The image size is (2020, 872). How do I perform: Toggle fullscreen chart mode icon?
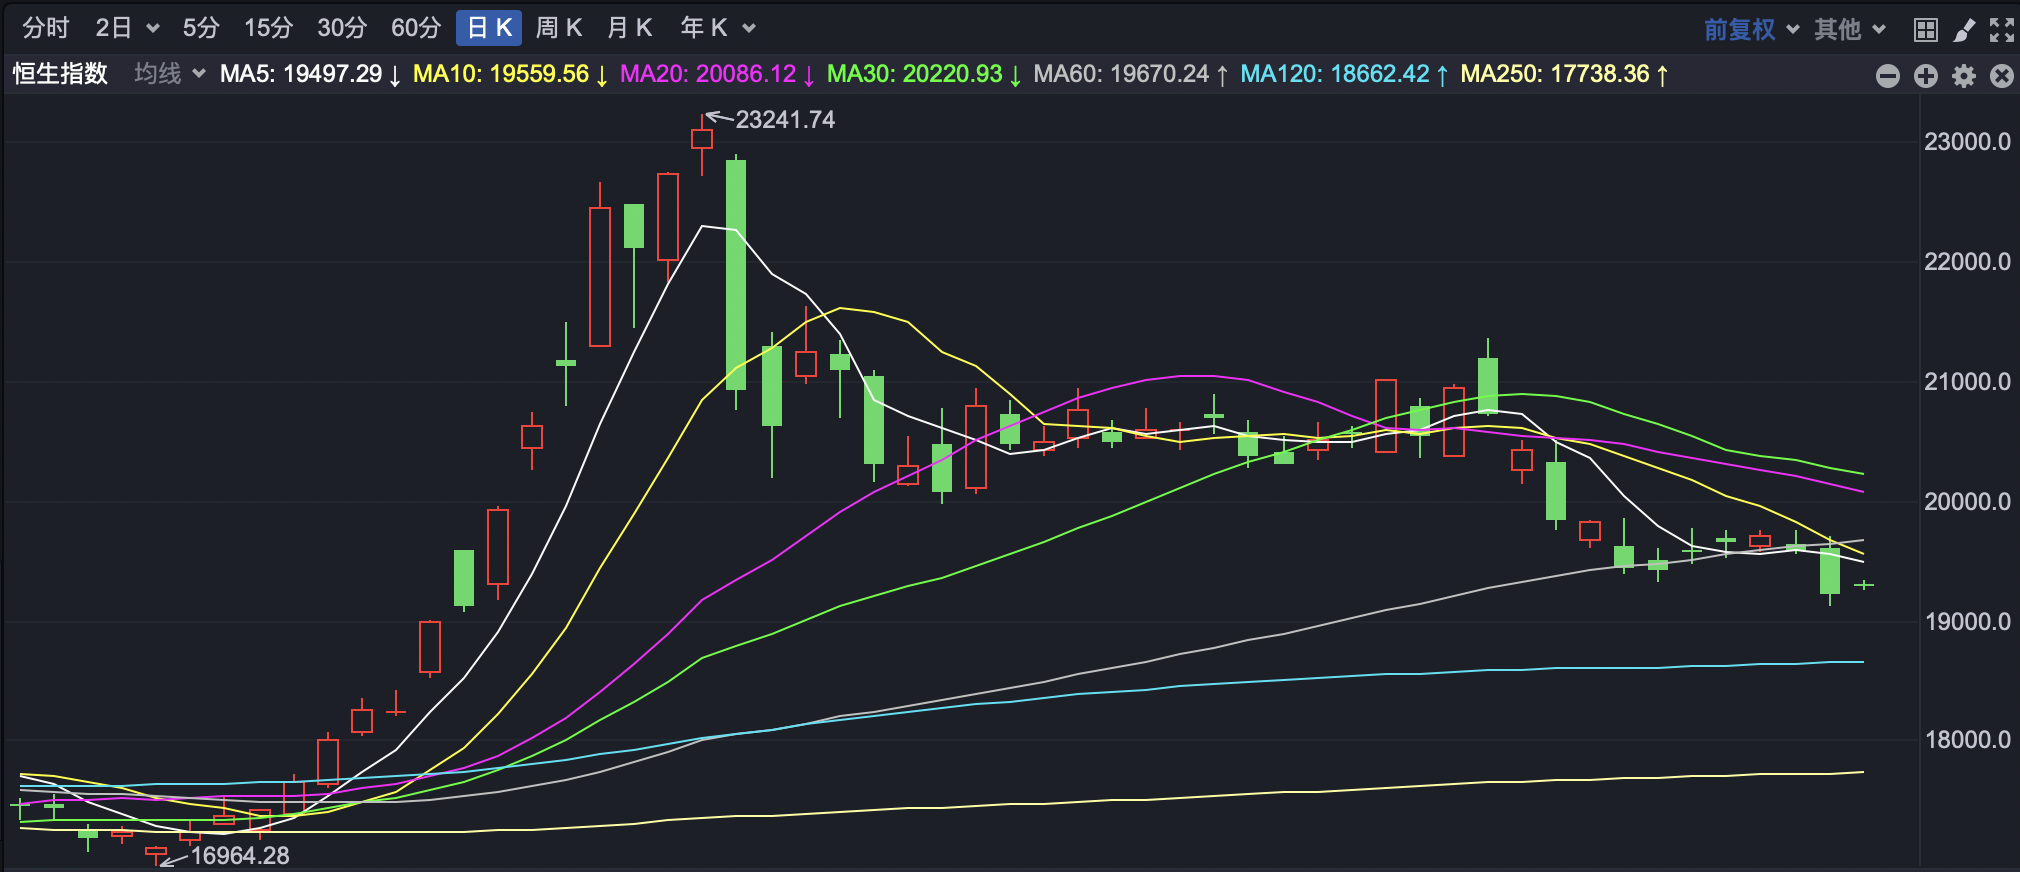(2002, 30)
